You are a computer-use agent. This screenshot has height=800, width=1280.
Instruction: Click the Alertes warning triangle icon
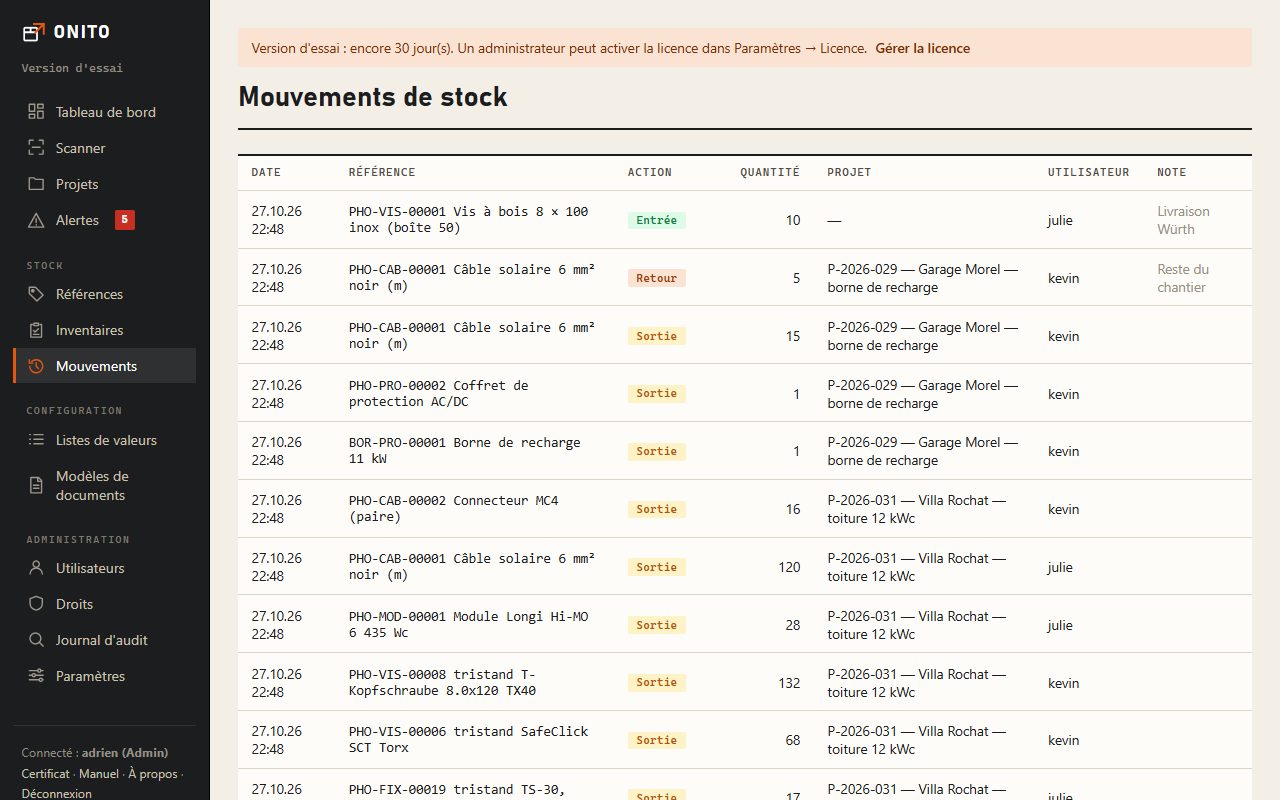[x=36, y=220]
